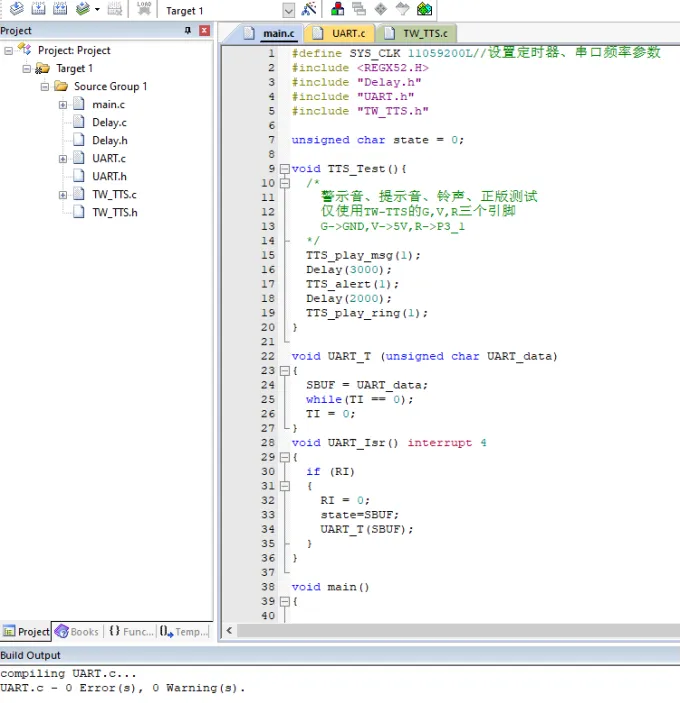Click the horizontal scrollbar left arrow
The width and height of the screenshot is (681, 703).
coord(229,631)
